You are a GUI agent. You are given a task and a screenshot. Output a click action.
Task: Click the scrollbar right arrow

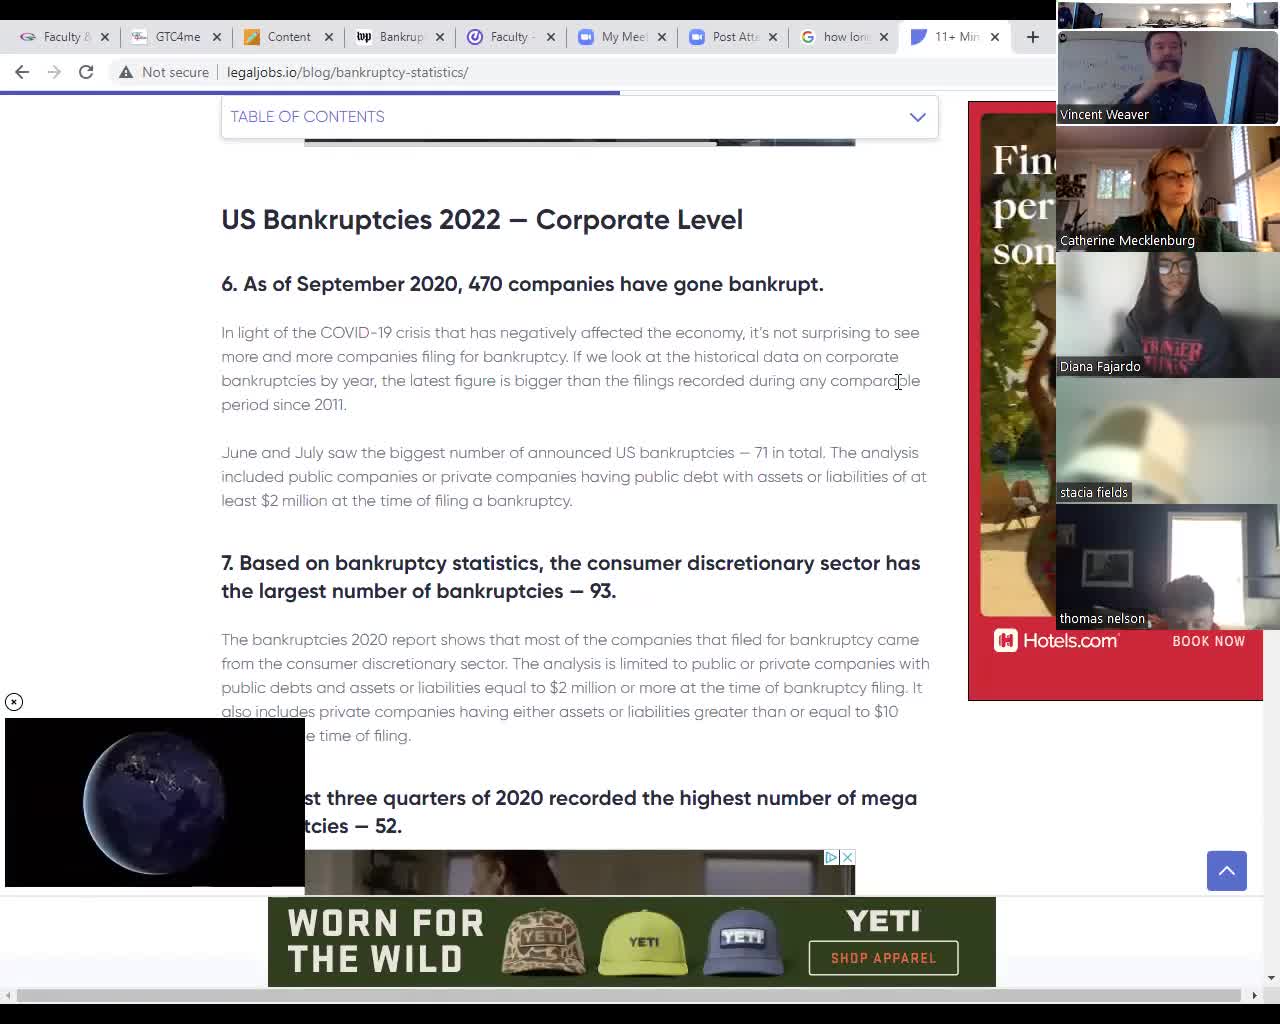click(1254, 995)
